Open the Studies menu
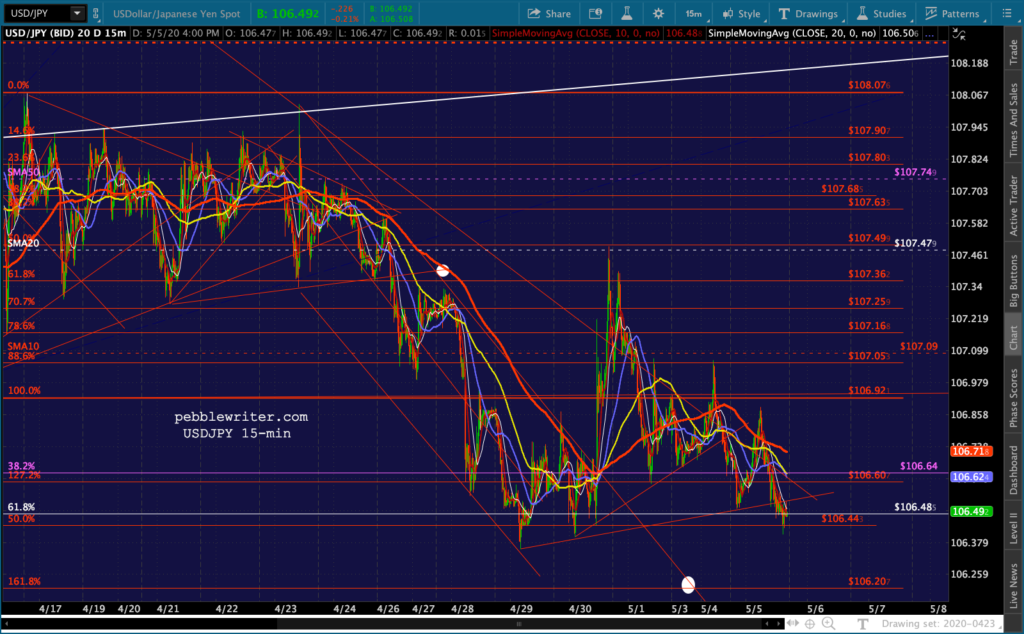The image size is (1024, 634). (x=883, y=13)
